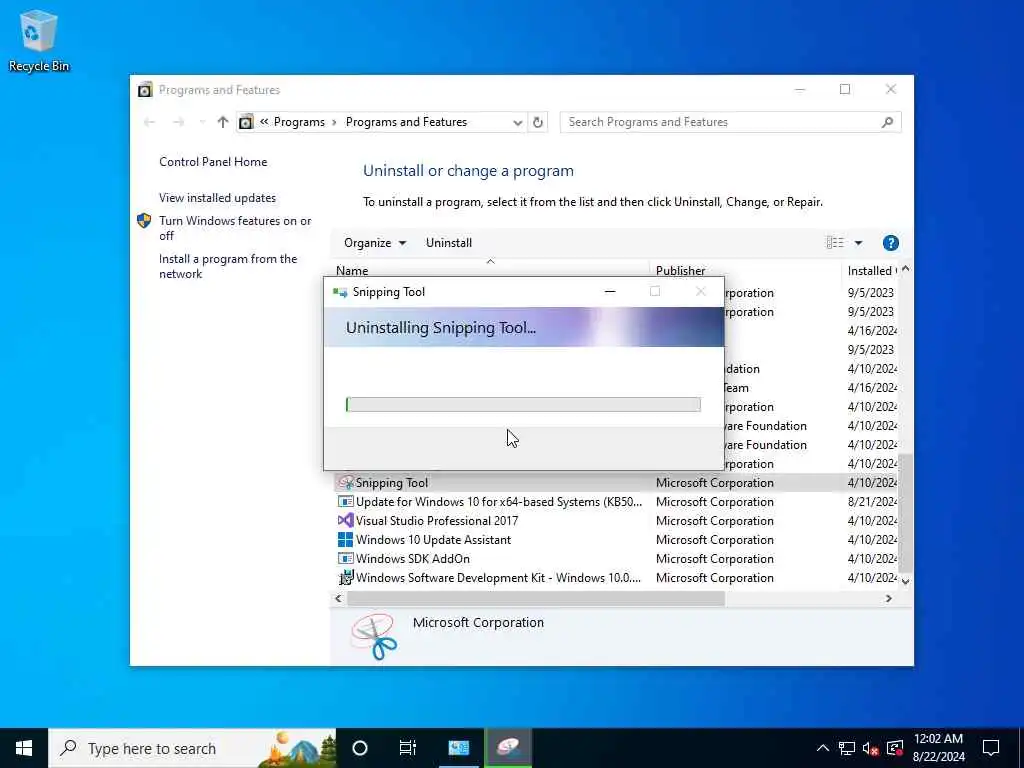Switch to Snipping Tool installer taskbar button
Viewport: 1024px width, 768px height.
[509, 748]
